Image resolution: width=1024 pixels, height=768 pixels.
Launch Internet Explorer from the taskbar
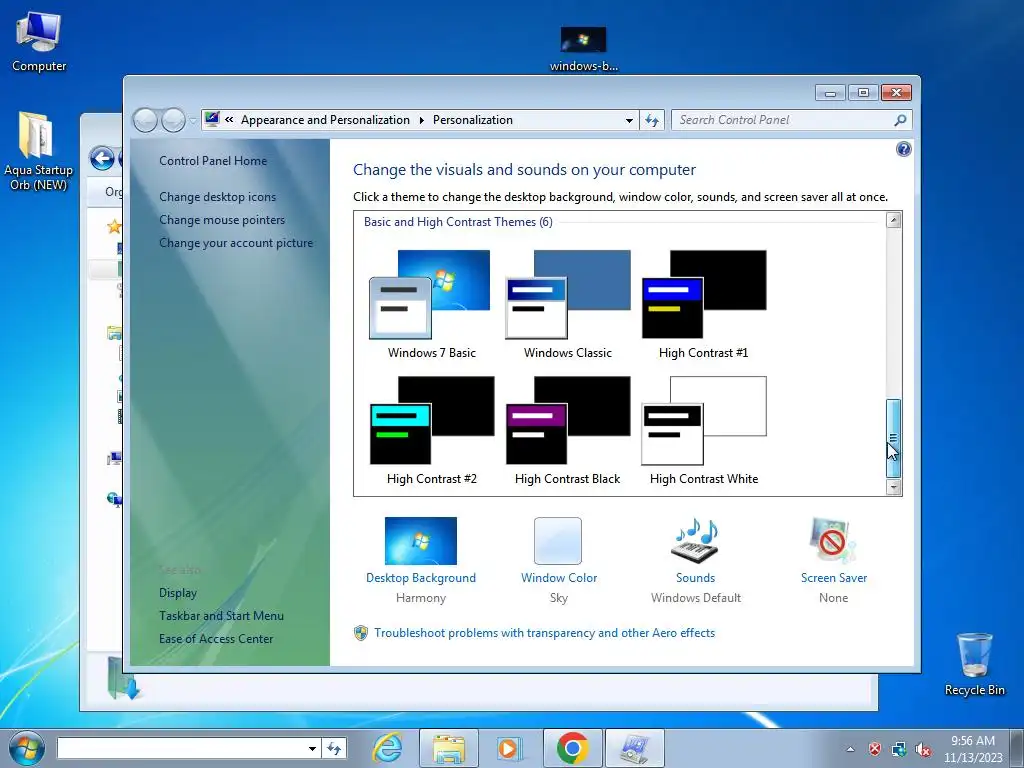(387, 748)
